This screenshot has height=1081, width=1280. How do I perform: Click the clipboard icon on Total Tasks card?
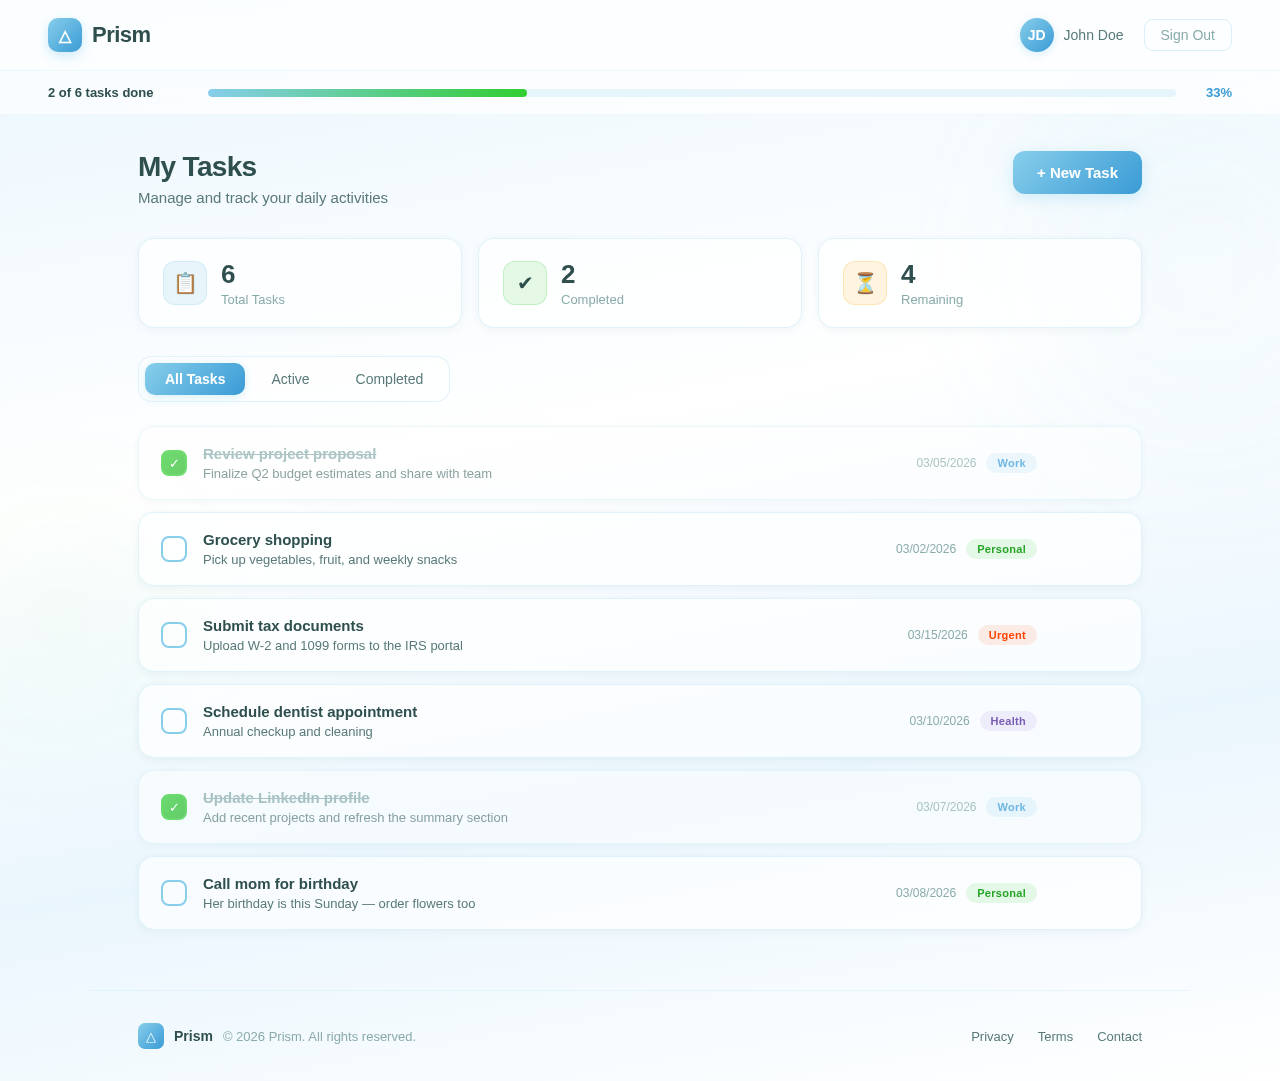click(184, 282)
